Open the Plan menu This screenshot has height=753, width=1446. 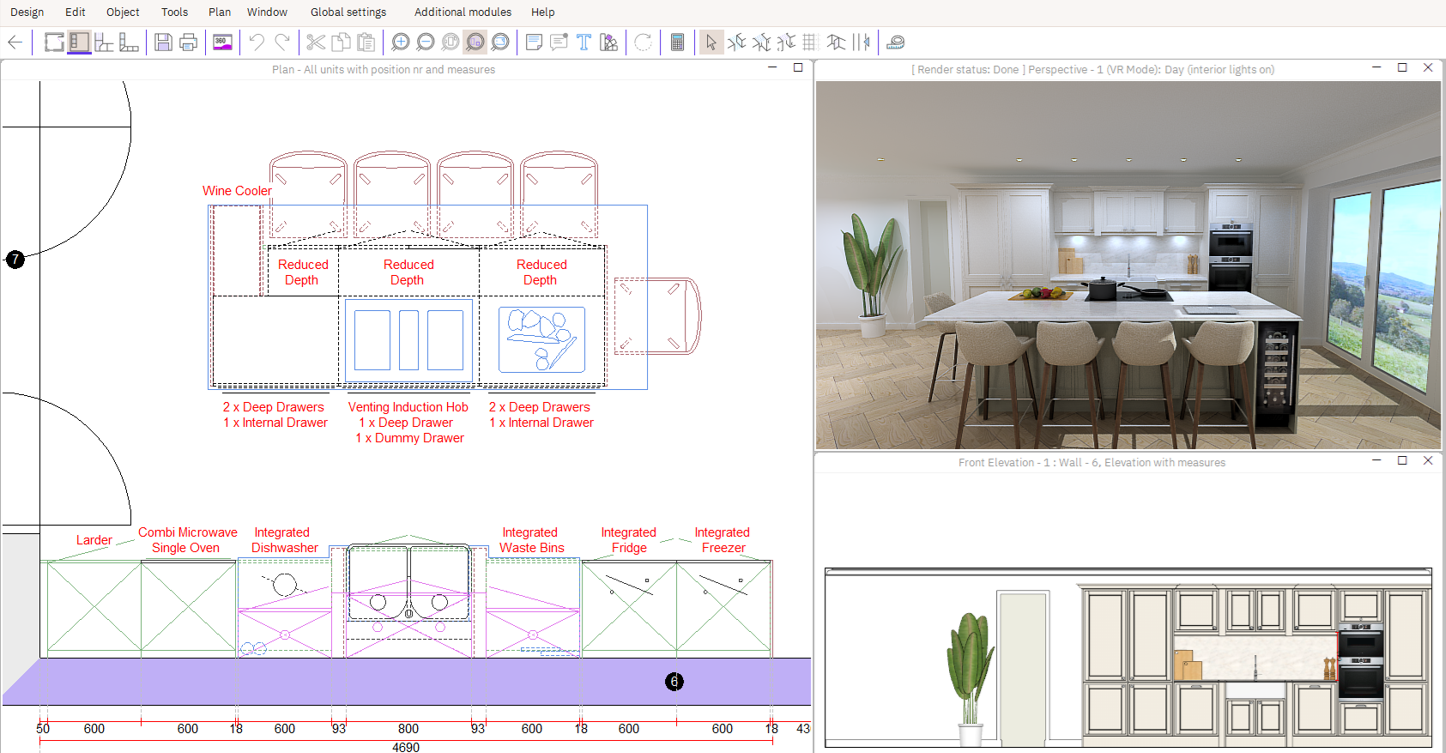coord(219,12)
